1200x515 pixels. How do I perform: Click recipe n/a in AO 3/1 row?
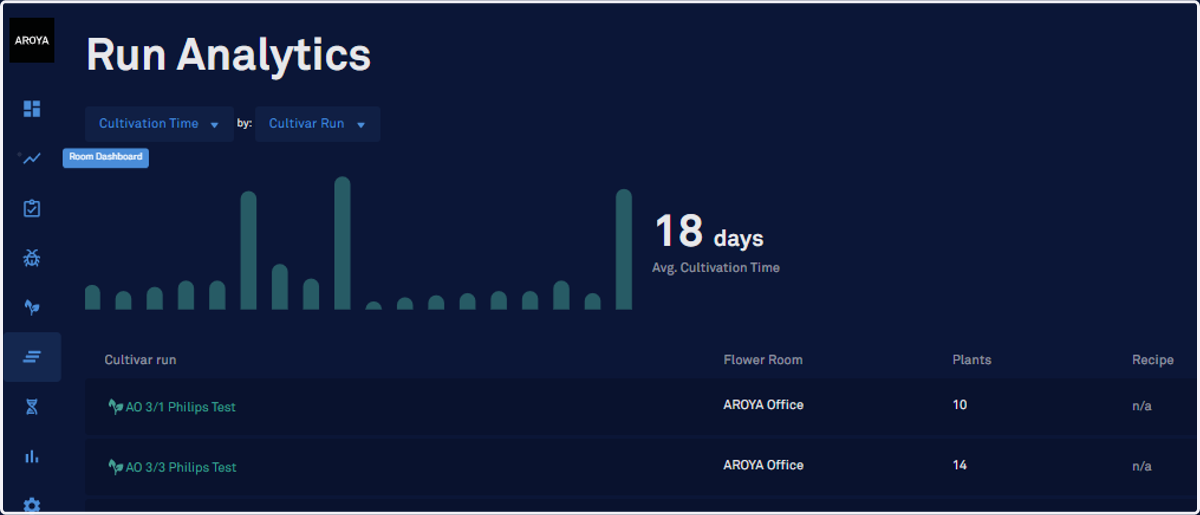(x=1142, y=407)
